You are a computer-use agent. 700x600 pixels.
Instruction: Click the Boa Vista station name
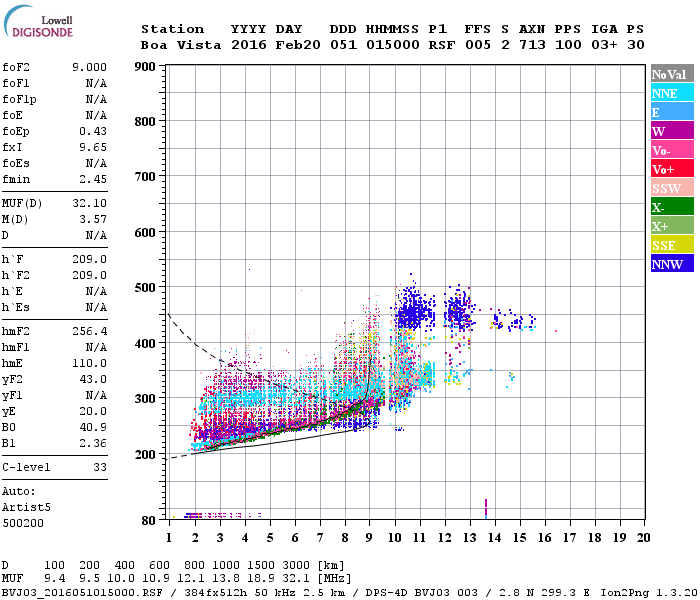[x=181, y=45]
